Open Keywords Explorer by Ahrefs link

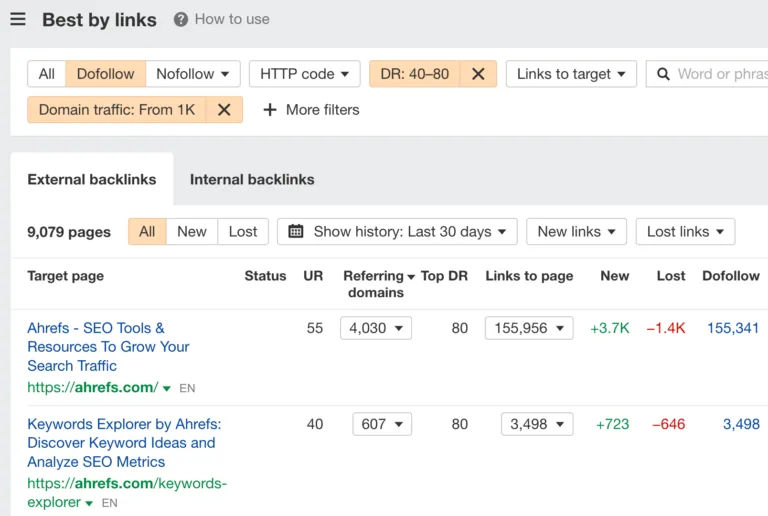coord(124,443)
